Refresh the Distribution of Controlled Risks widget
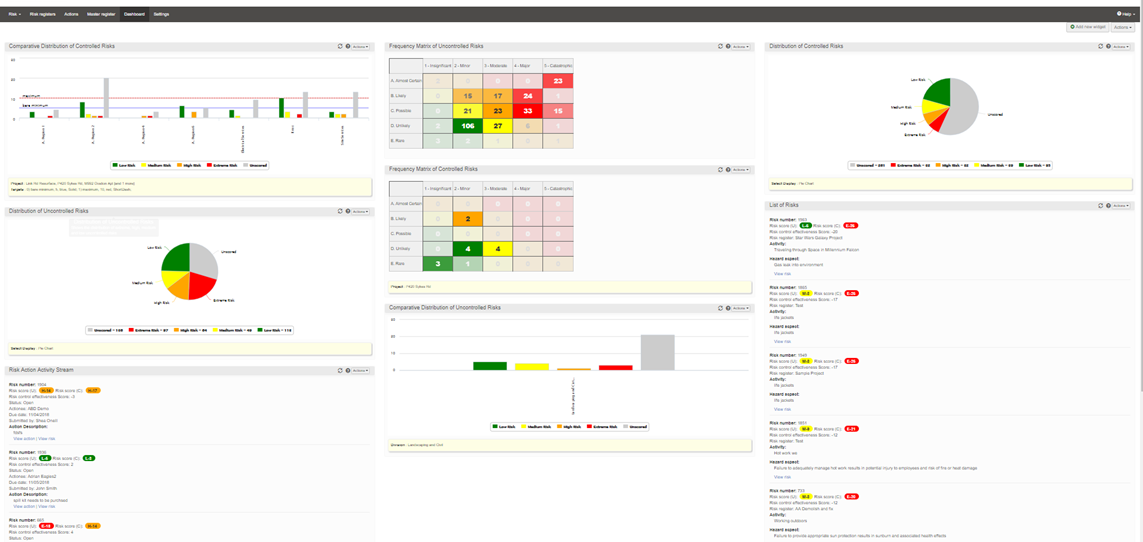1143x542 pixels. [1100, 46]
